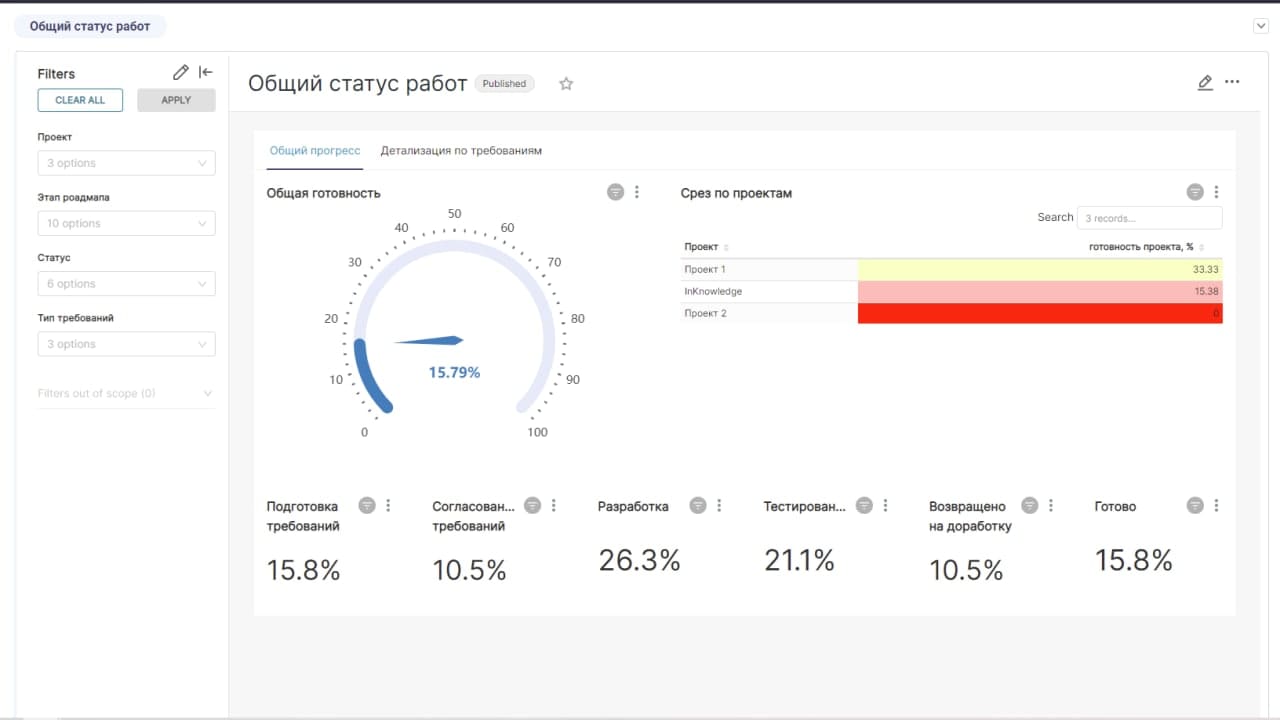Expand the Этап роадмапа dropdown
Viewport: 1280px width, 720px height.
126,223
